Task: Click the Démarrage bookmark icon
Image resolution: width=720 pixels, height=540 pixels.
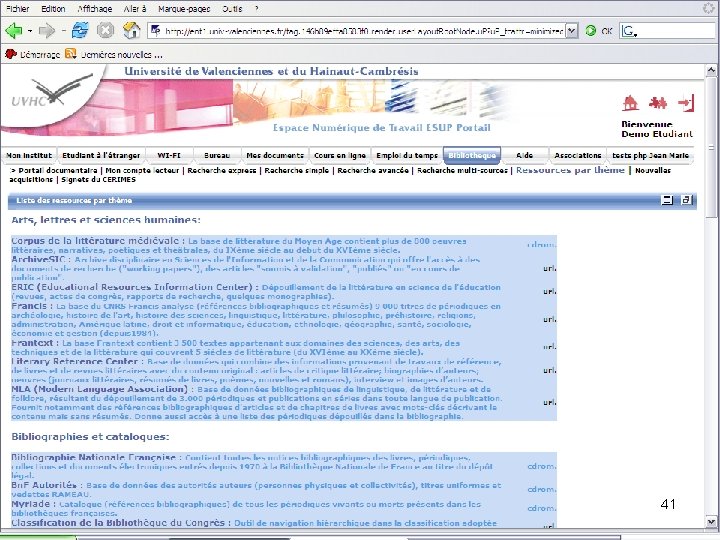Action: [x=11, y=54]
